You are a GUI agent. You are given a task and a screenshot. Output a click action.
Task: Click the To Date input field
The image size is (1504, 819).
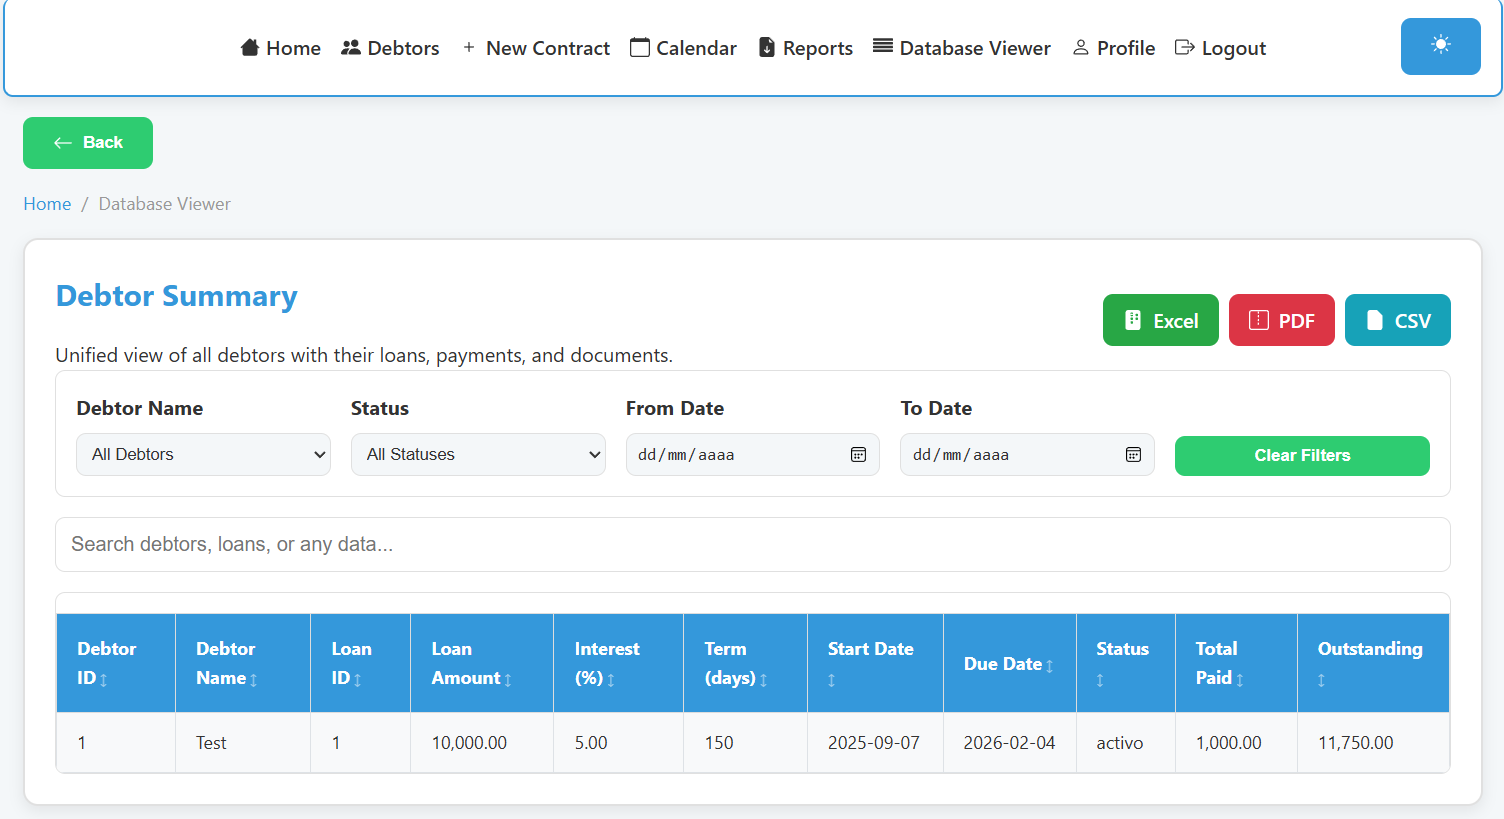[1027, 455]
